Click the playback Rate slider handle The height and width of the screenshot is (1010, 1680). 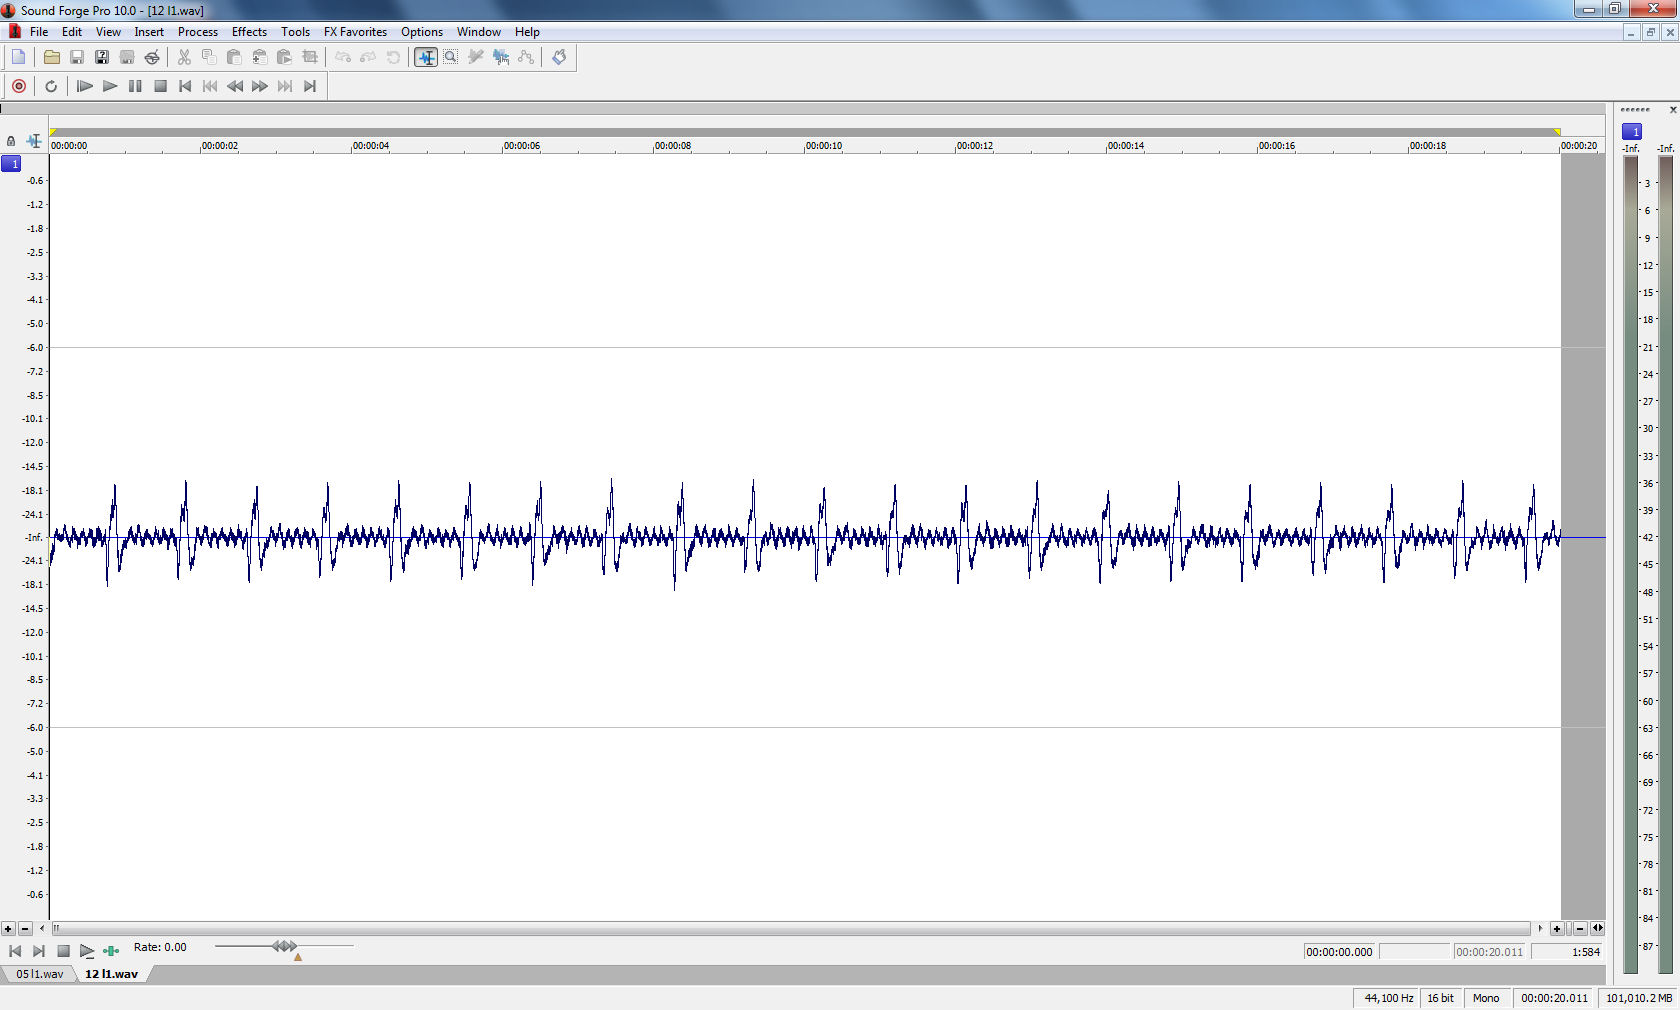click(285, 946)
